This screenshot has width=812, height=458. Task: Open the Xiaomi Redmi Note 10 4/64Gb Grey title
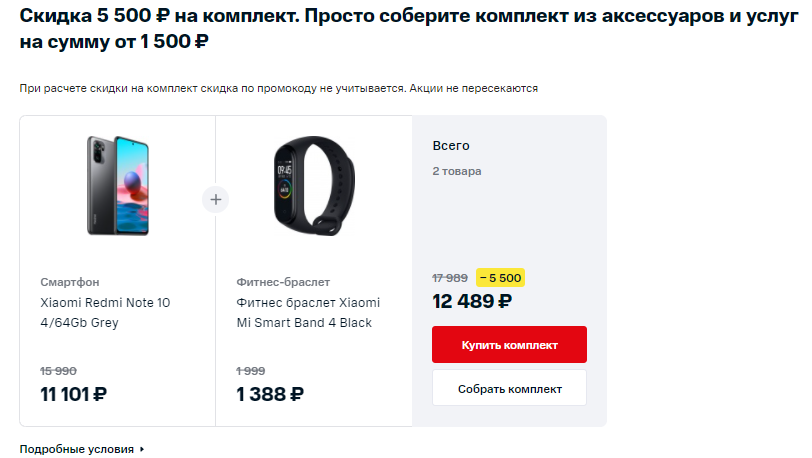(105, 312)
